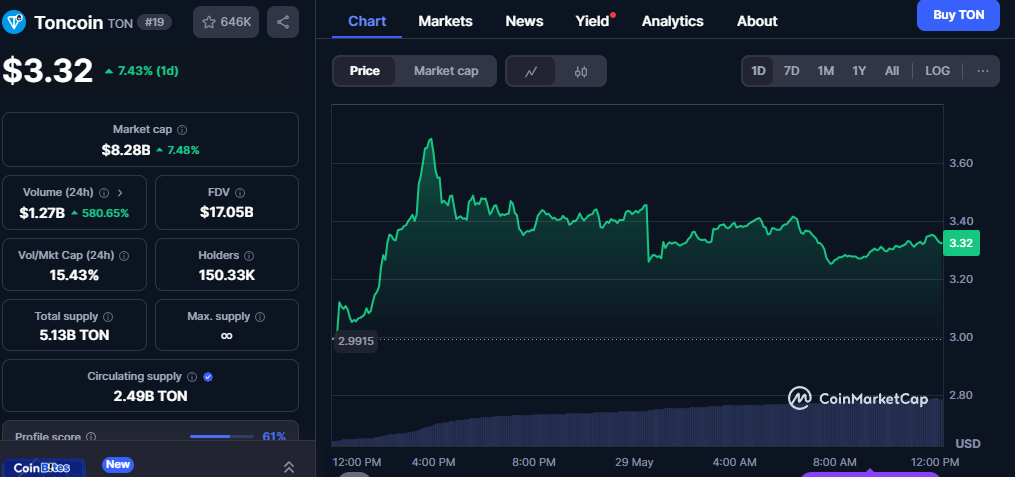Set chart range to 1M
Image resolution: width=1015 pixels, height=477 pixels.
(x=825, y=71)
